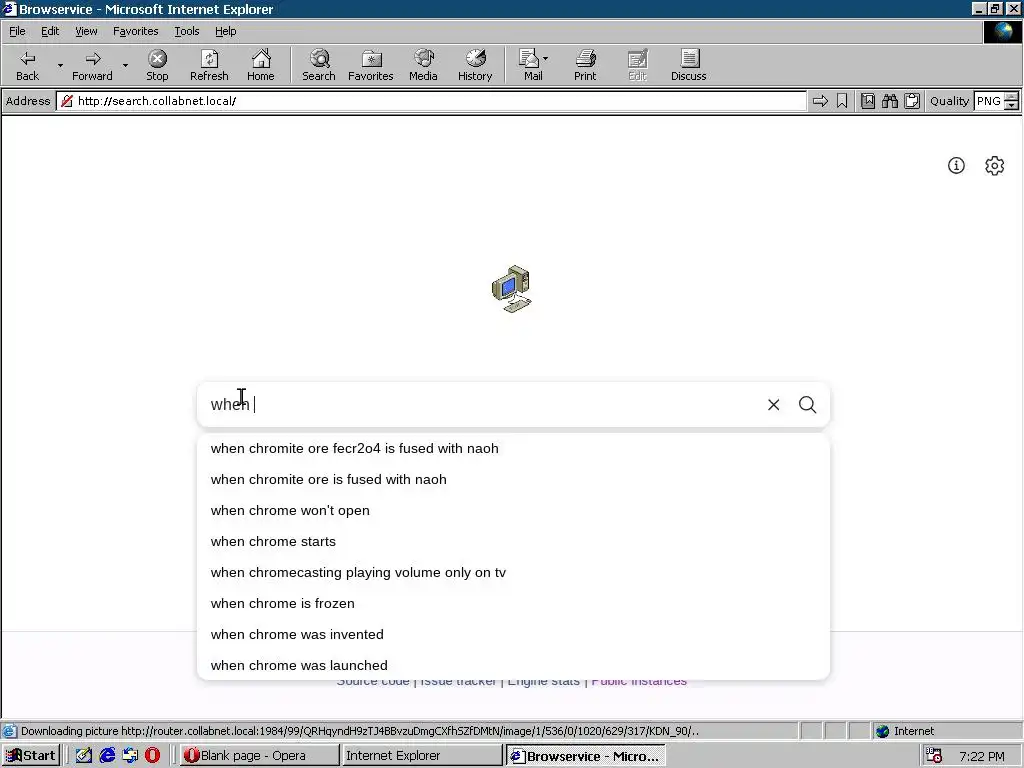This screenshot has height=768, width=1024.
Task: Select suggestion 'when chrome is frozen'
Action: pyautogui.click(x=513, y=603)
